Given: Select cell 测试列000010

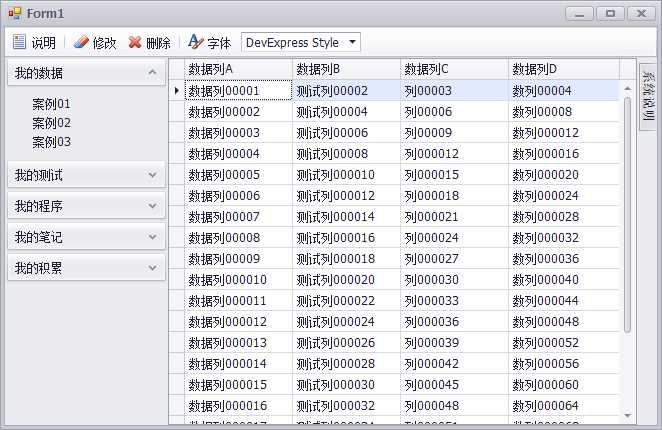Looking at the screenshot, I should (346, 174).
